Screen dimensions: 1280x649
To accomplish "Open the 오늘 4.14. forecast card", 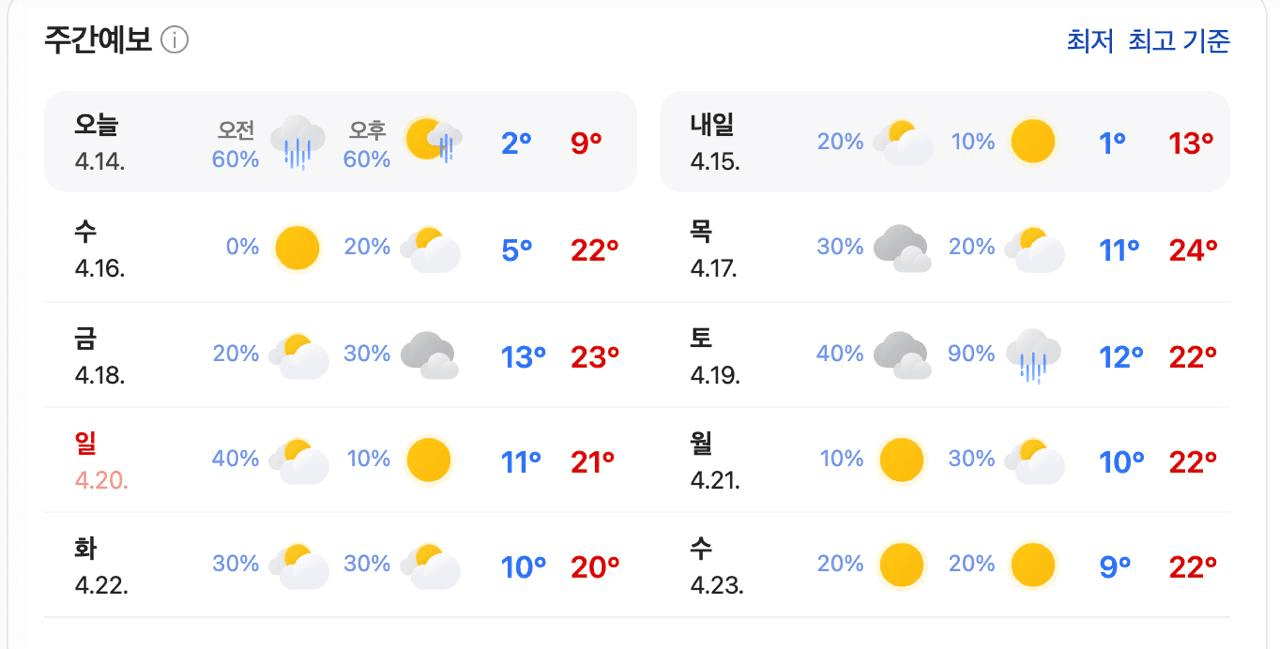I will click(x=340, y=141).
